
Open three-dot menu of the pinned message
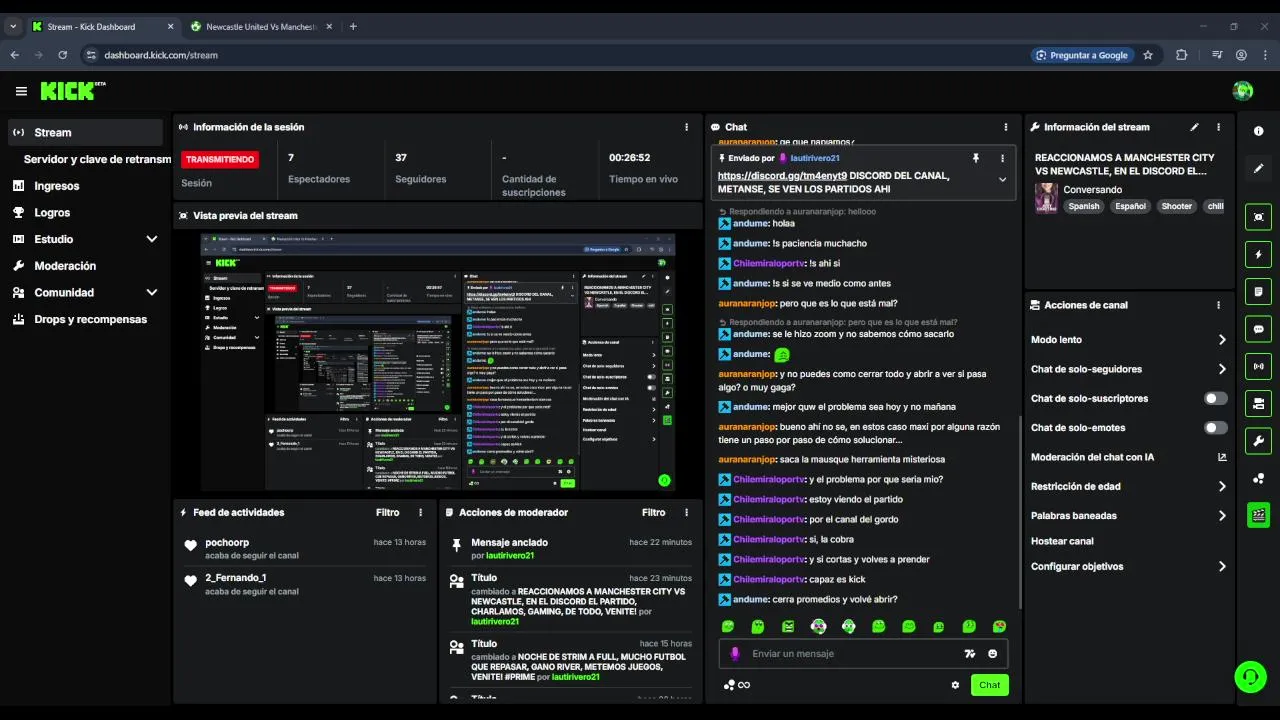[x=1002, y=158]
